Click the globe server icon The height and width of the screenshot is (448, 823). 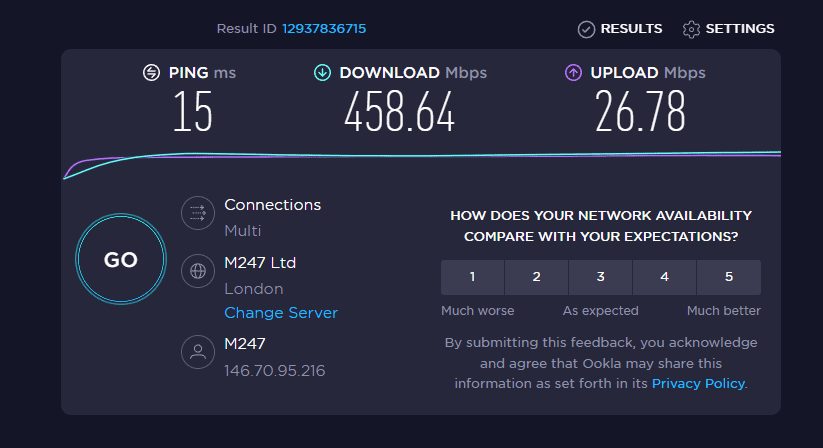point(197,271)
